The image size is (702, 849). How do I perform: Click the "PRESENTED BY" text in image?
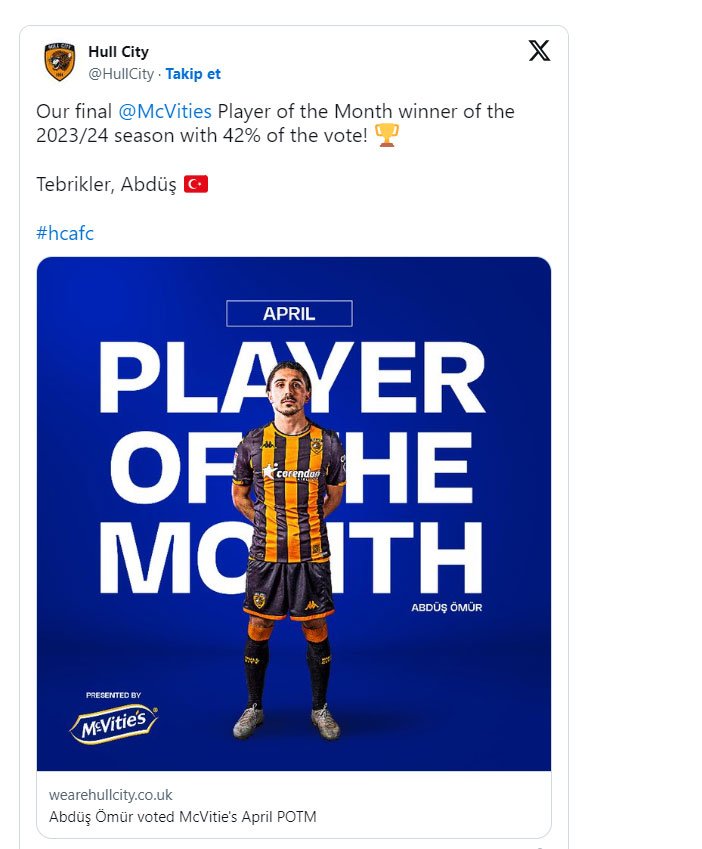click(113, 694)
